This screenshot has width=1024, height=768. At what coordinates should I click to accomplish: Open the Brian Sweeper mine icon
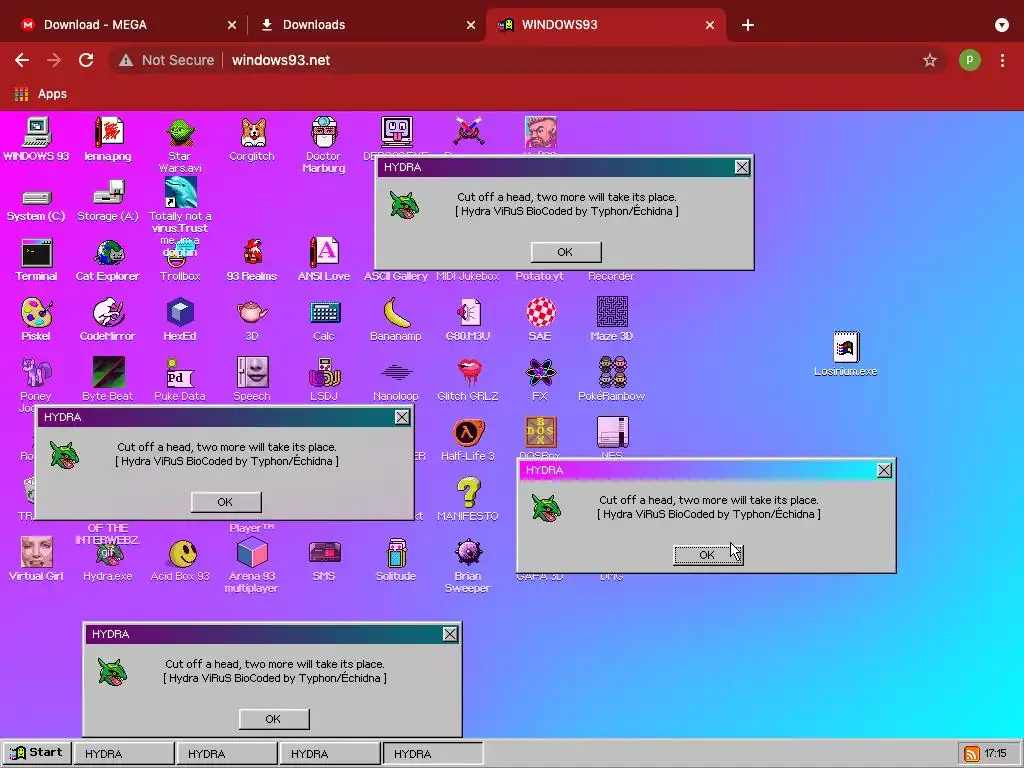468,565
